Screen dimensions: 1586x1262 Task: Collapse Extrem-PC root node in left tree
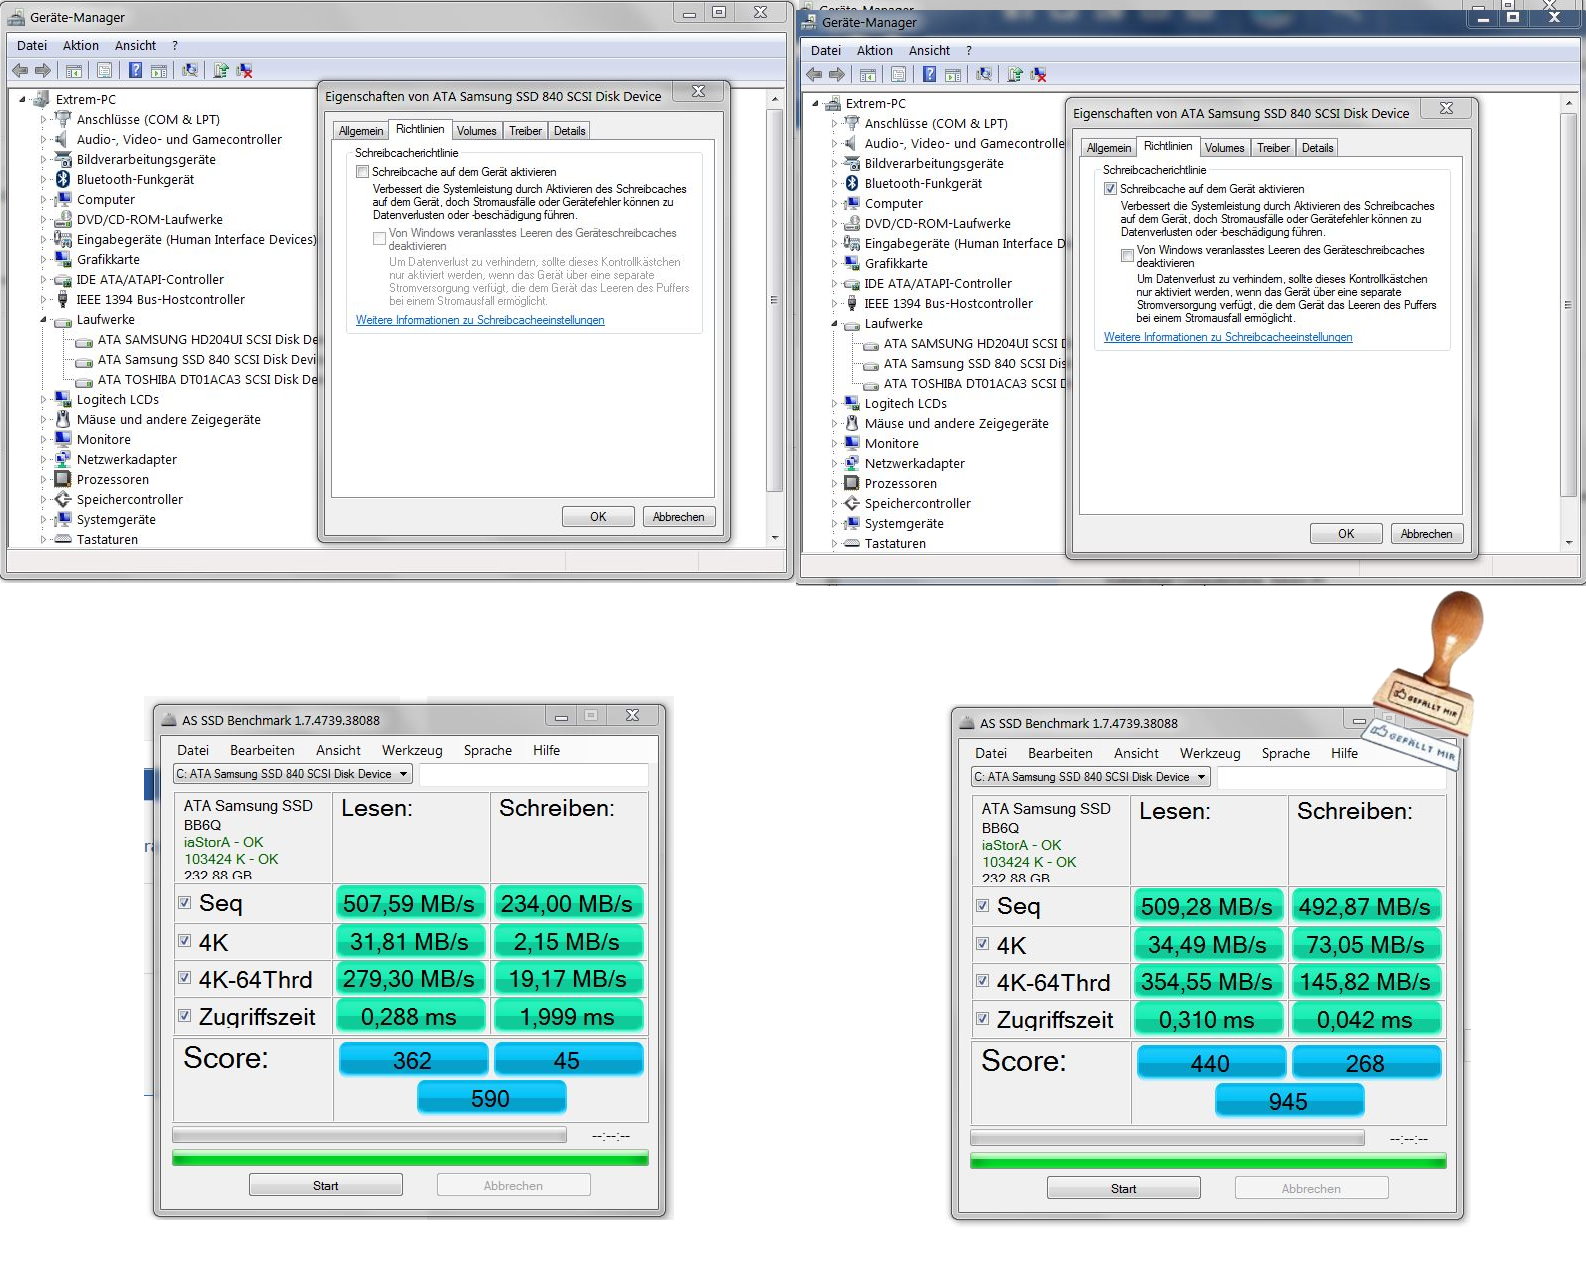pyautogui.click(x=22, y=99)
